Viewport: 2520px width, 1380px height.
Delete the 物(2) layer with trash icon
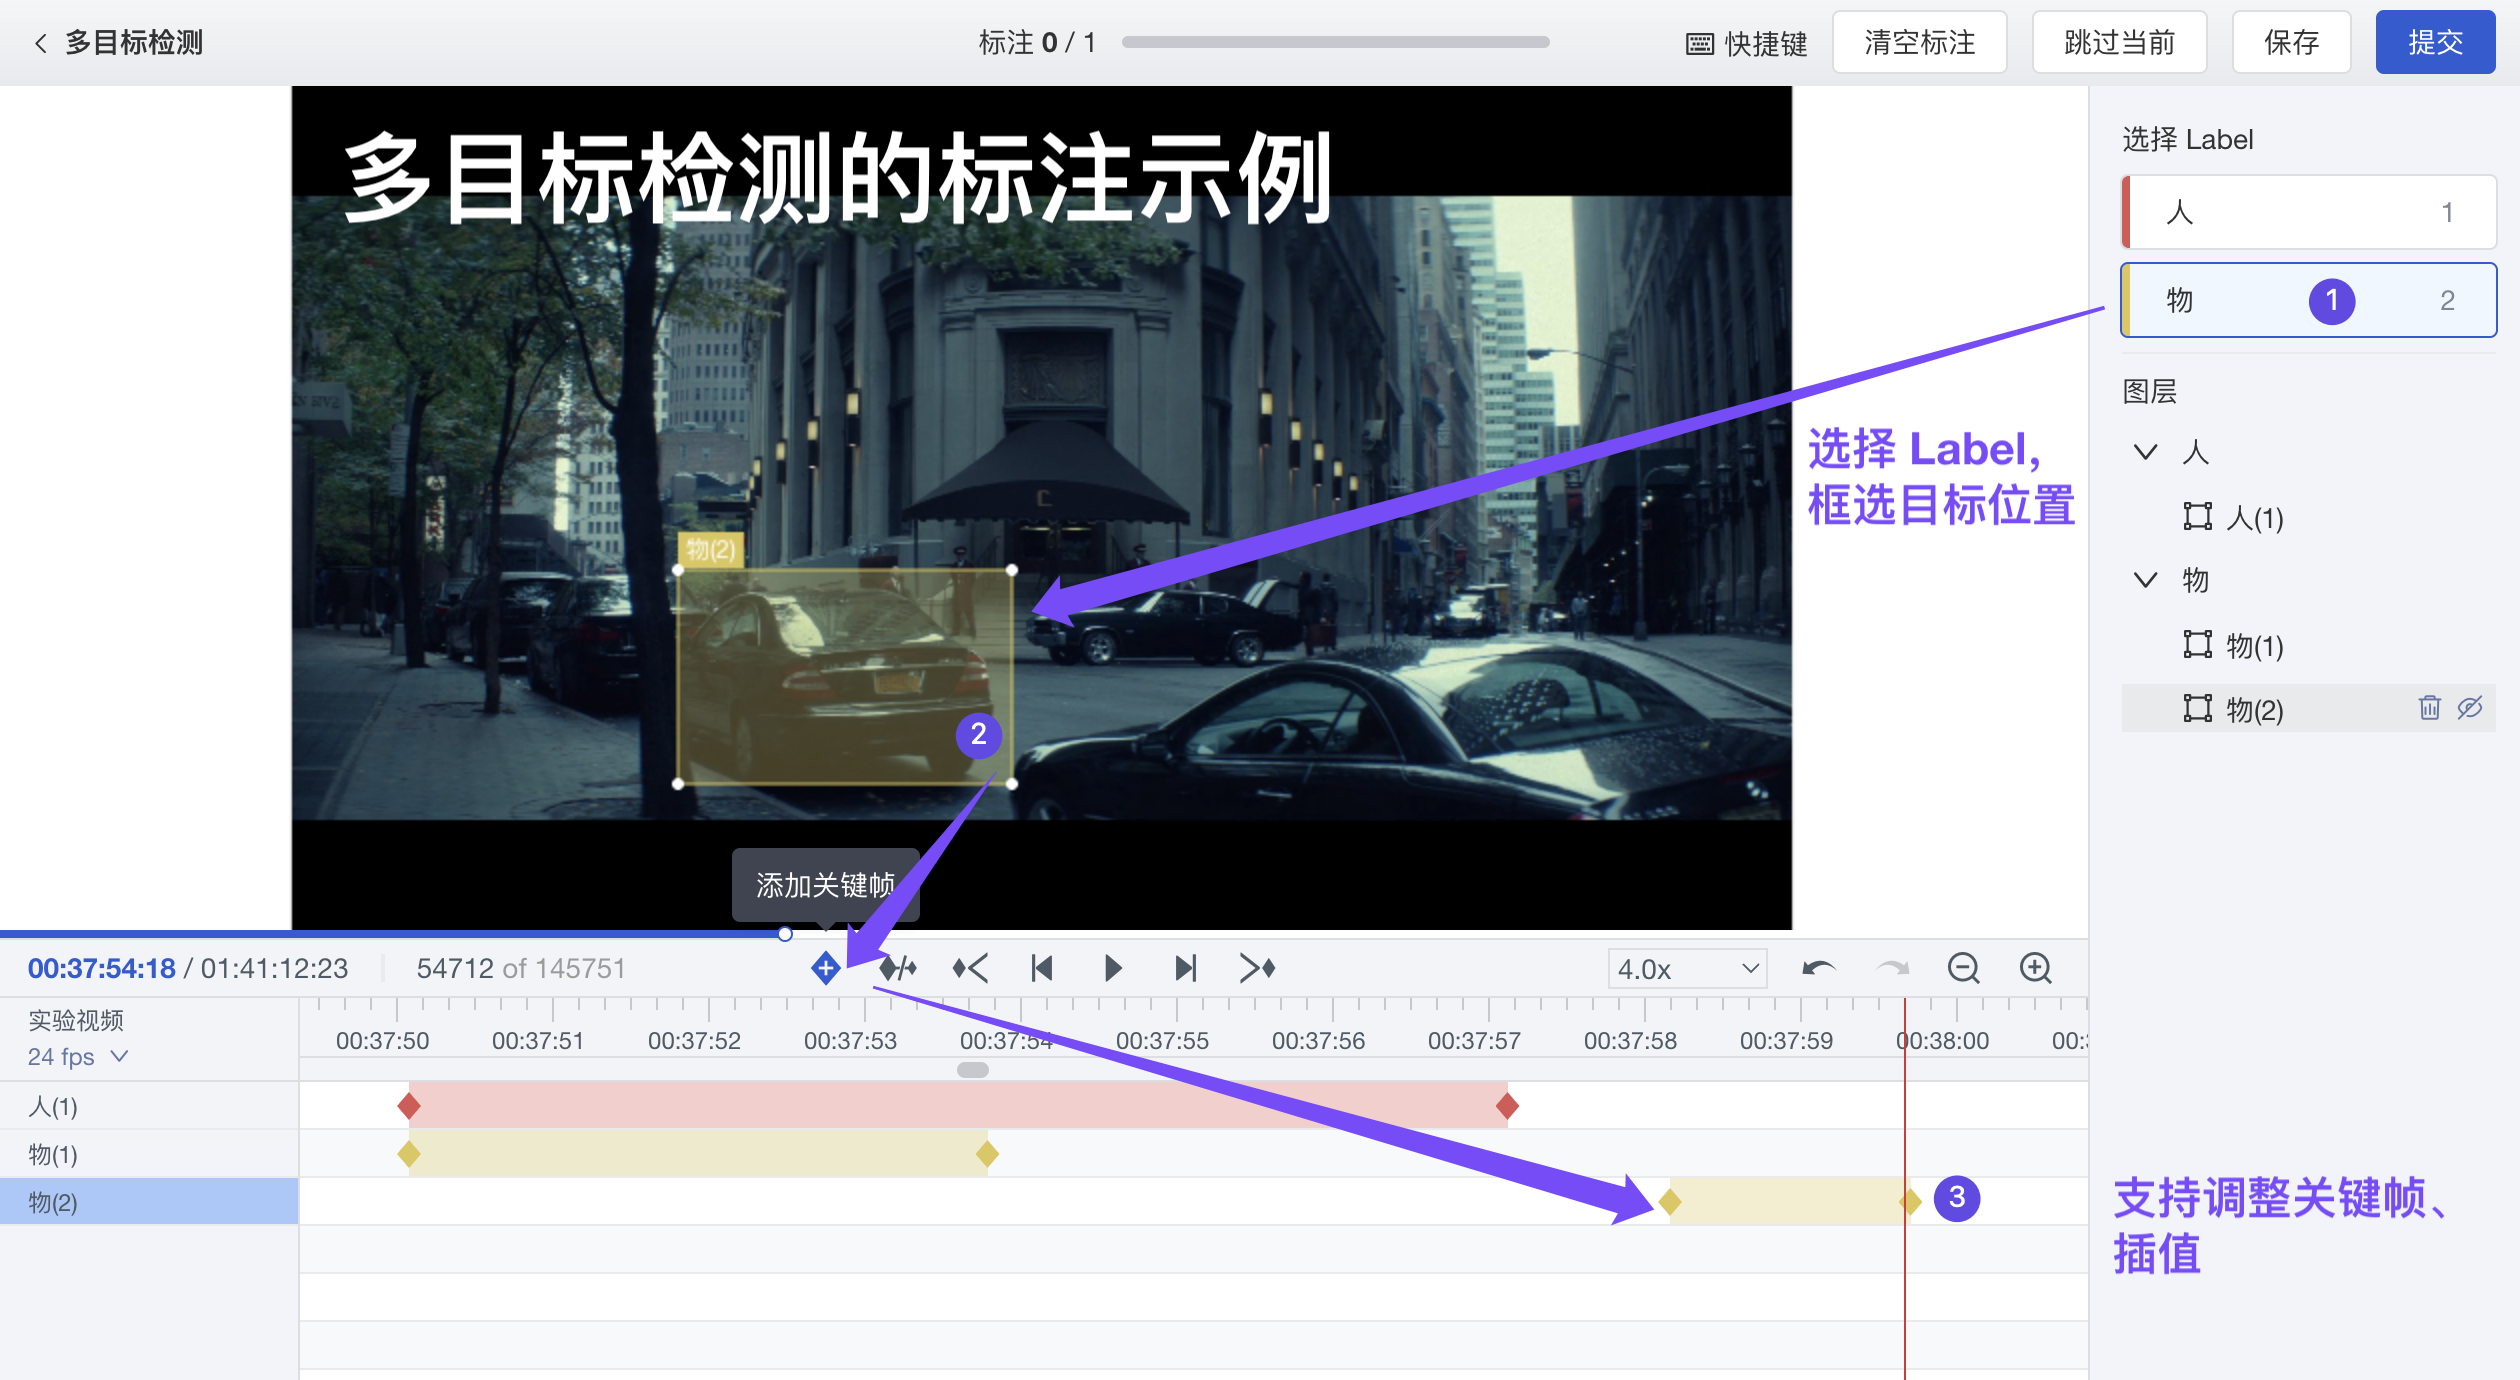2429,708
